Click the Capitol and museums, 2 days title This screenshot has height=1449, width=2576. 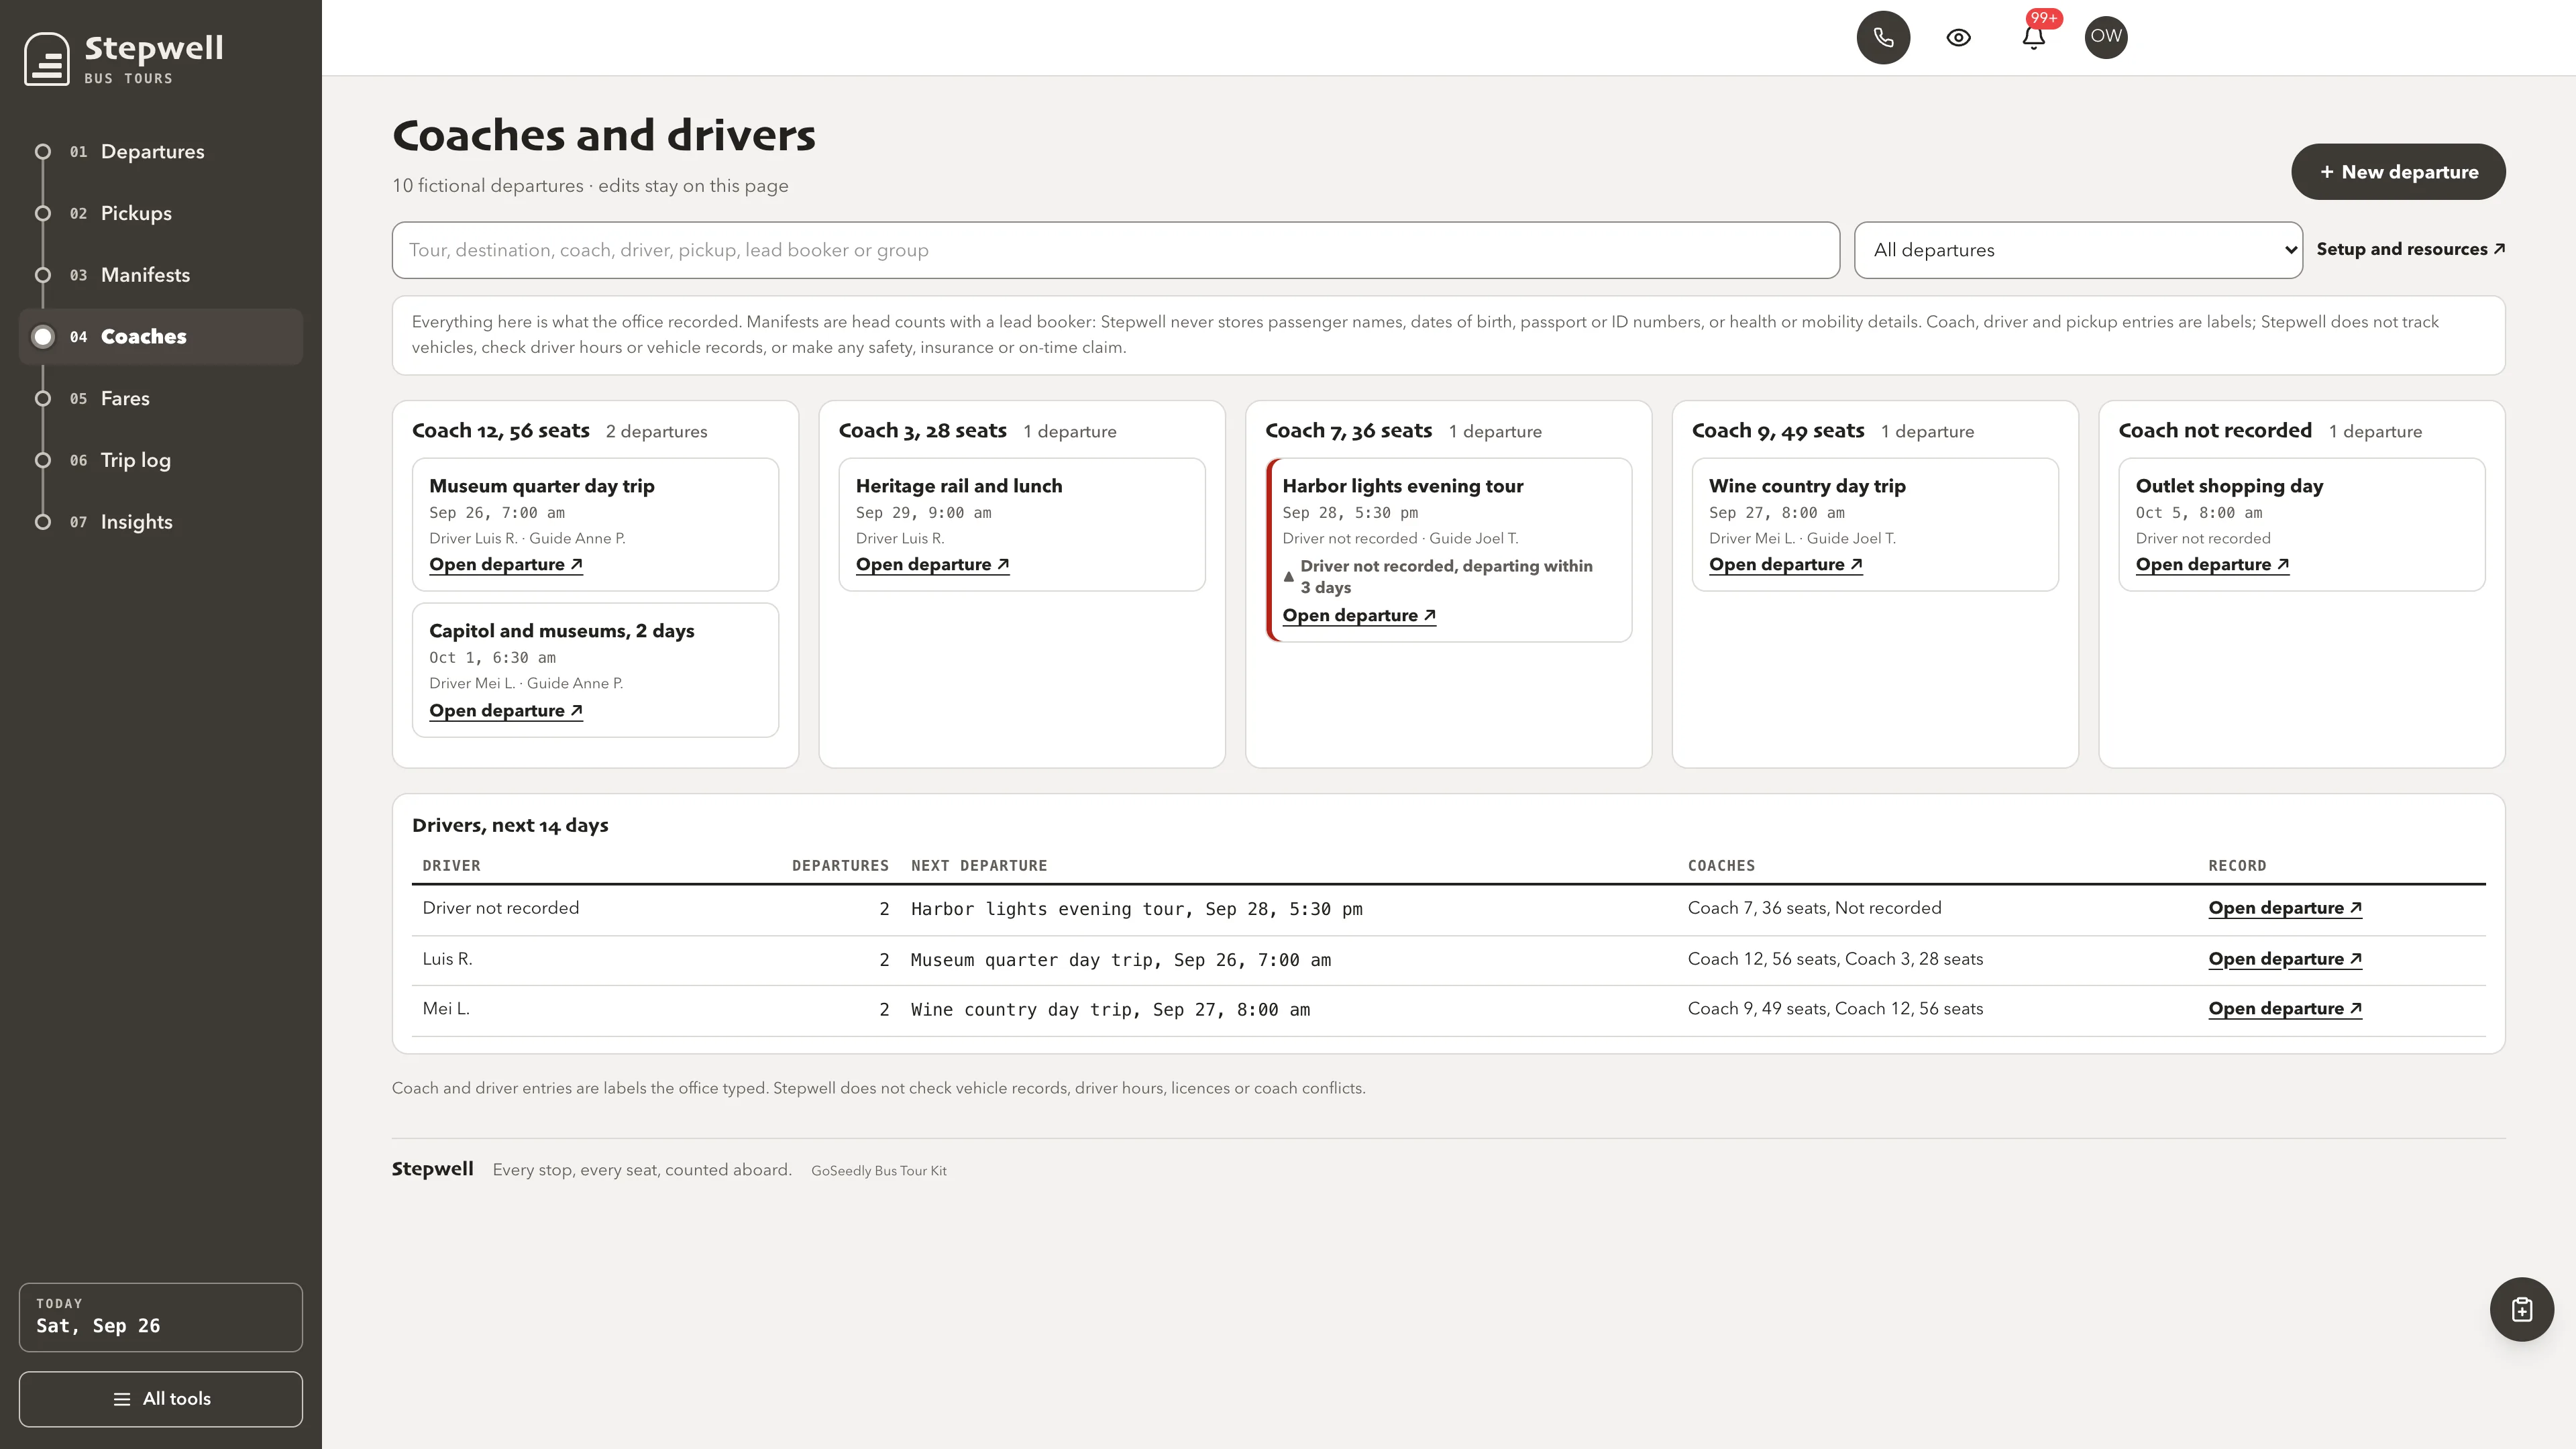point(562,631)
